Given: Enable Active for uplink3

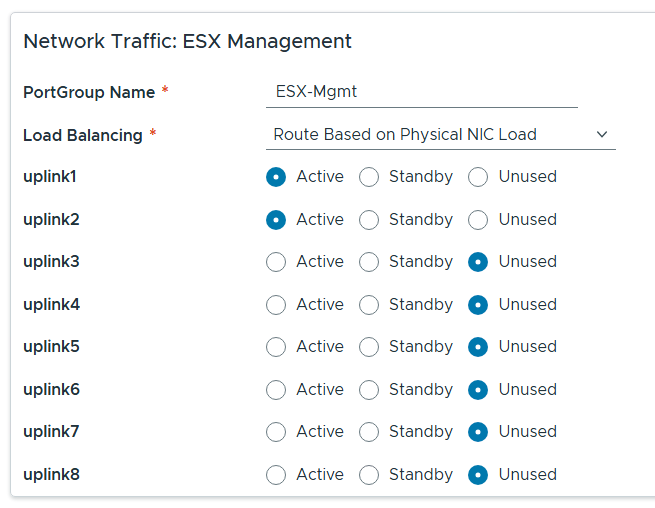Looking at the screenshot, I should click(276, 262).
